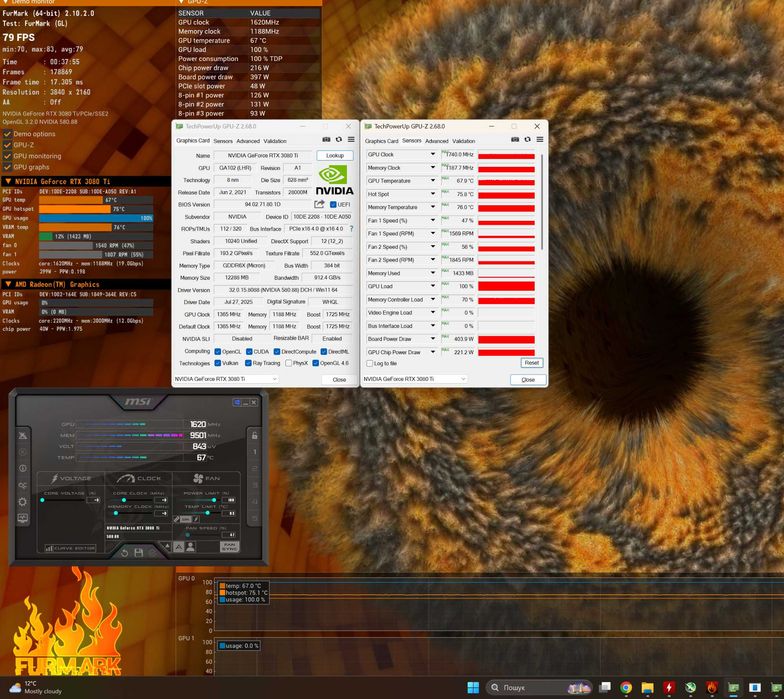This screenshot has height=699, width=784.
Task: Click Bus Interface question mark icon
Action: point(351,228)
